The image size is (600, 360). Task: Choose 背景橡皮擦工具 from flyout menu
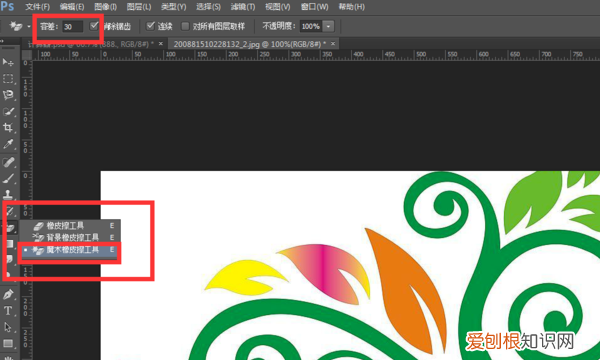[70, 238]
